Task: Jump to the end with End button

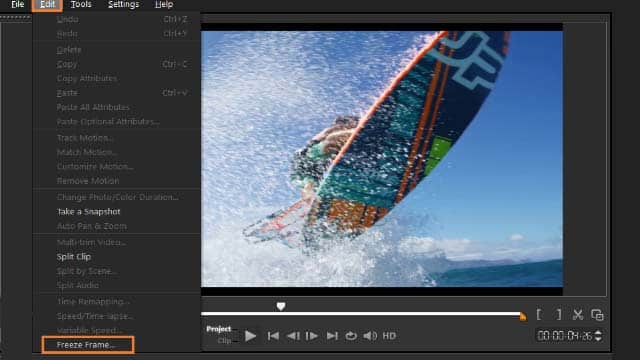Action: 332,336
